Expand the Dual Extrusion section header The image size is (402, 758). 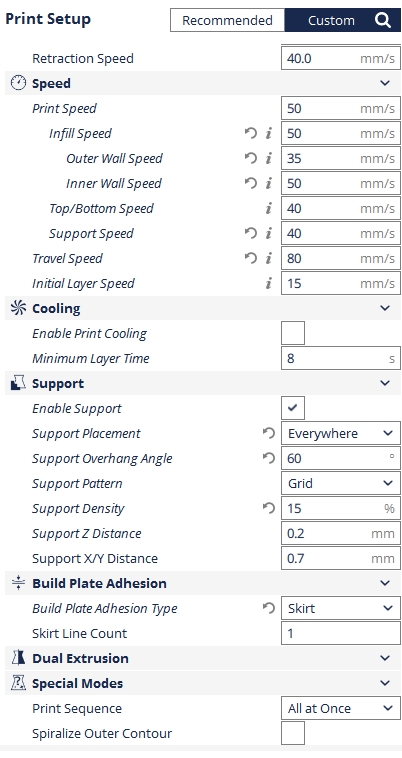pos(203,658)
